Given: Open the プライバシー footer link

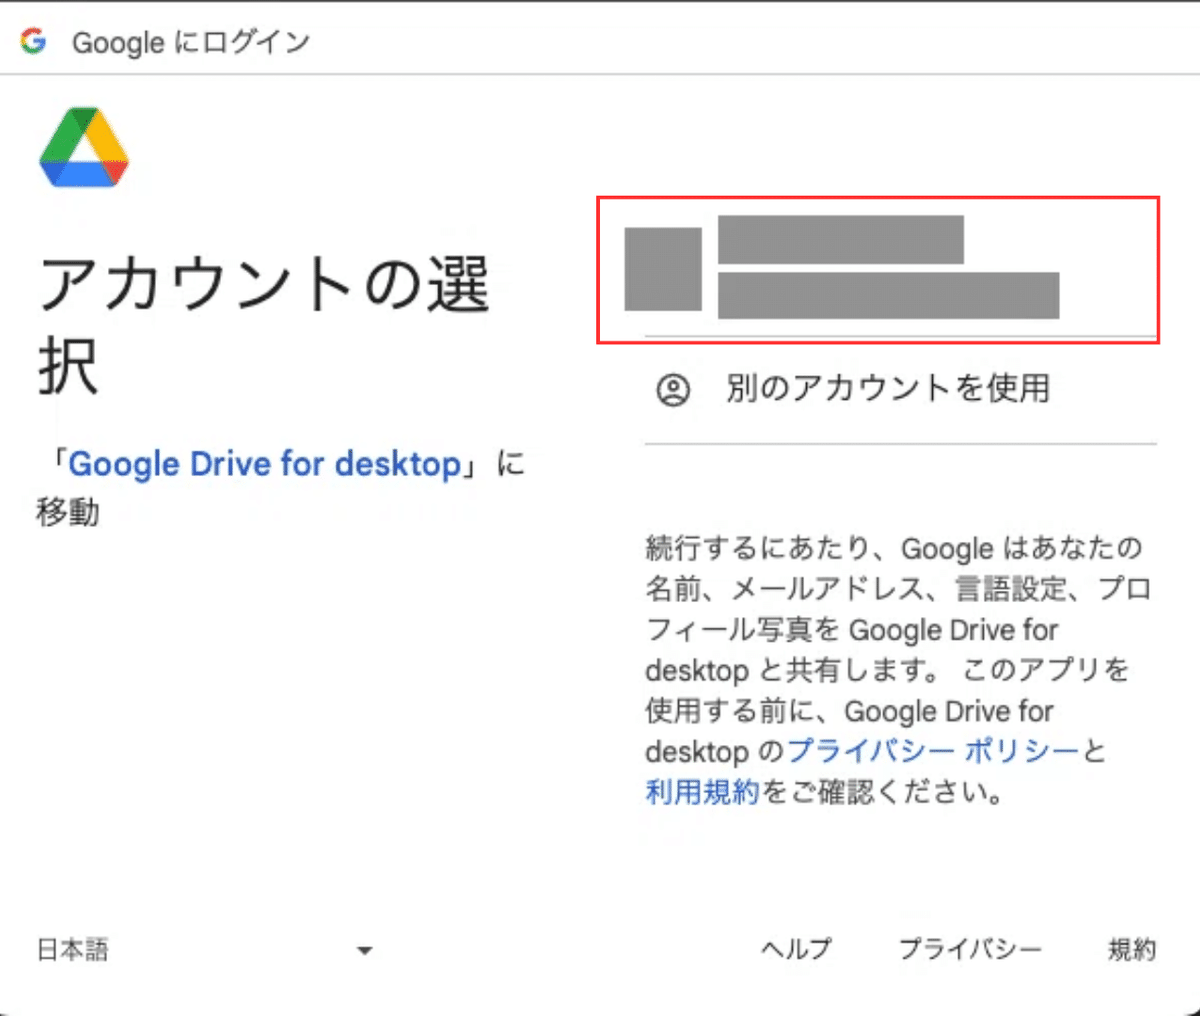Looking at the screenshot, I should [970, 949].
